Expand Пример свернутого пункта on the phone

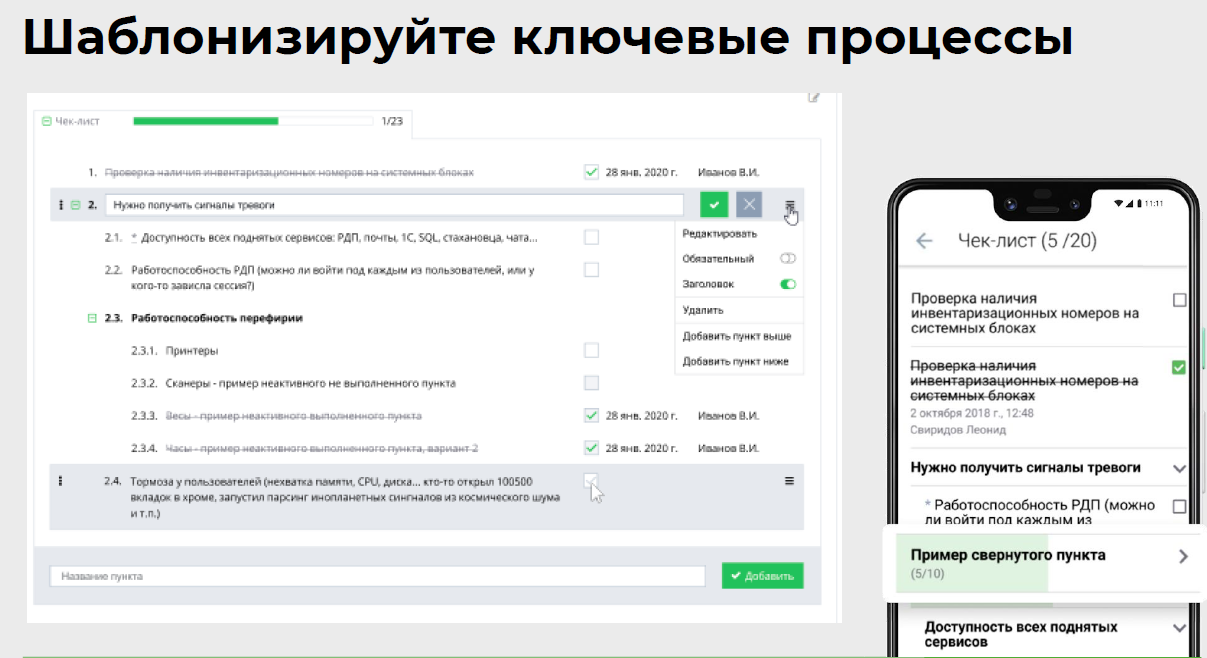(x=1183, y=556)
